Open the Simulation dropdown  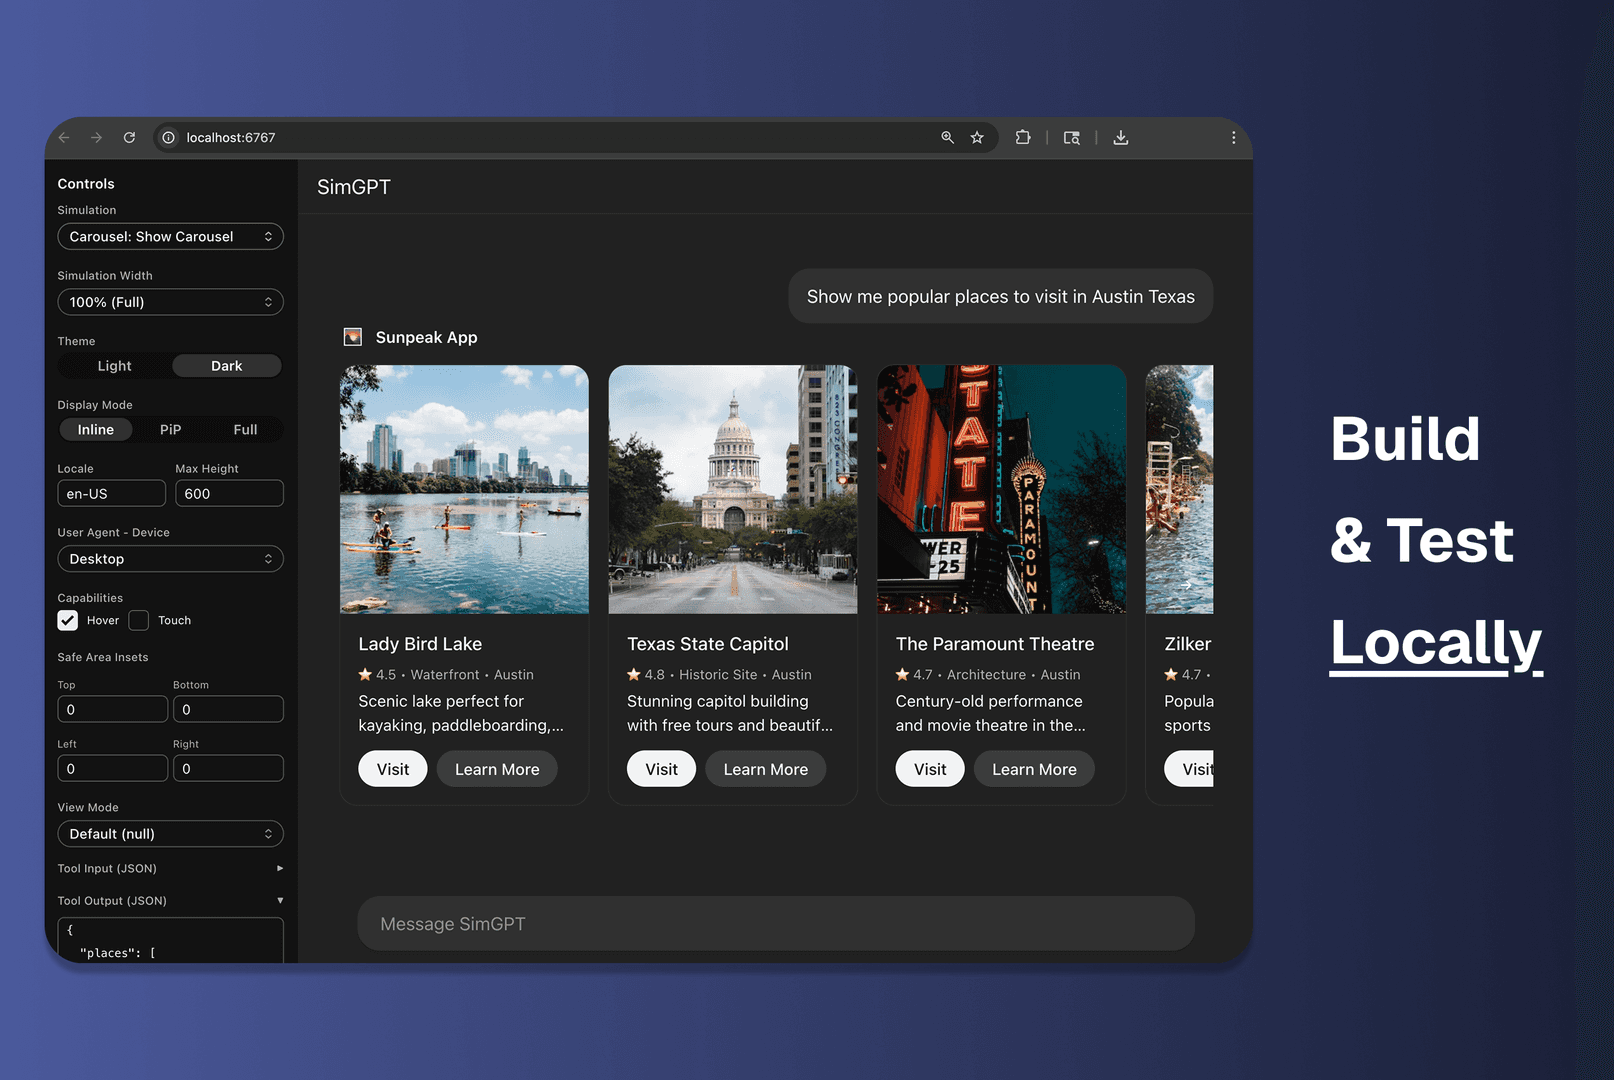click(x=170, y=237)
